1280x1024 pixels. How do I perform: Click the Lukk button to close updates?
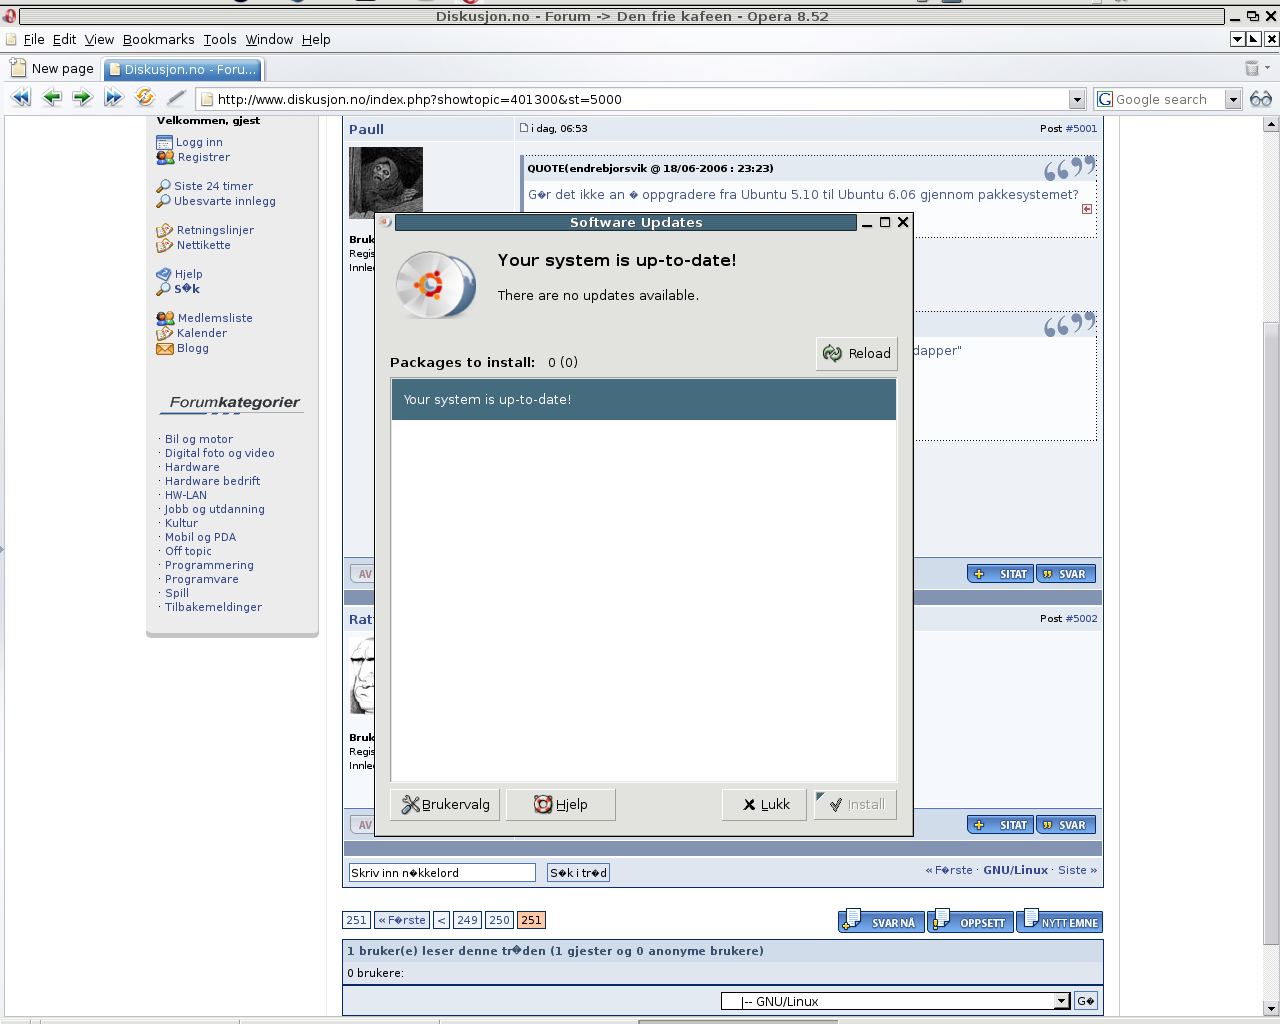click(764, 804)
